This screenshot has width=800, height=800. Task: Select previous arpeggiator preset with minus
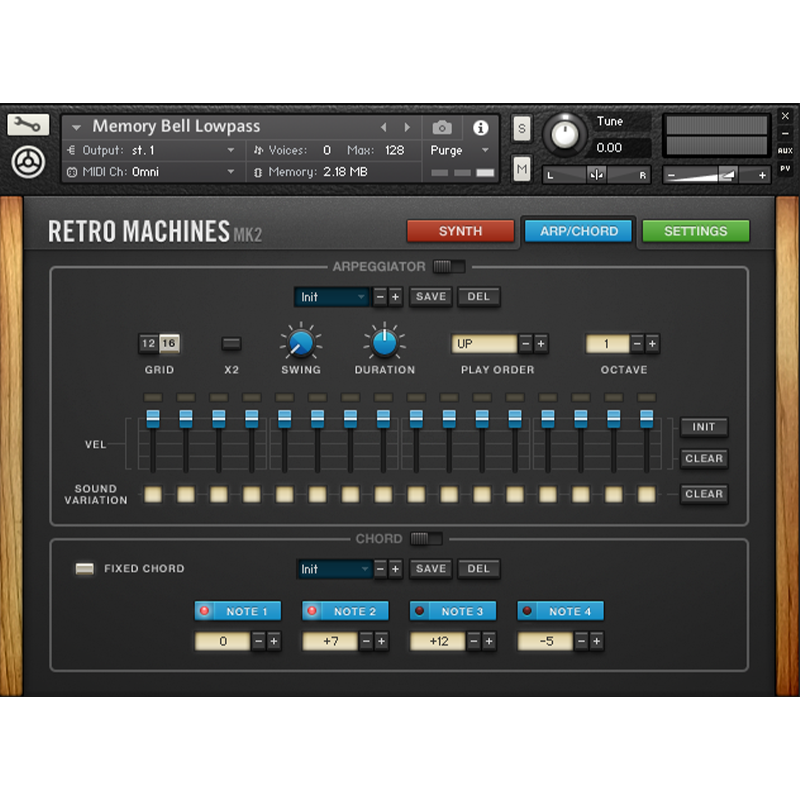[x=380, y=297]
